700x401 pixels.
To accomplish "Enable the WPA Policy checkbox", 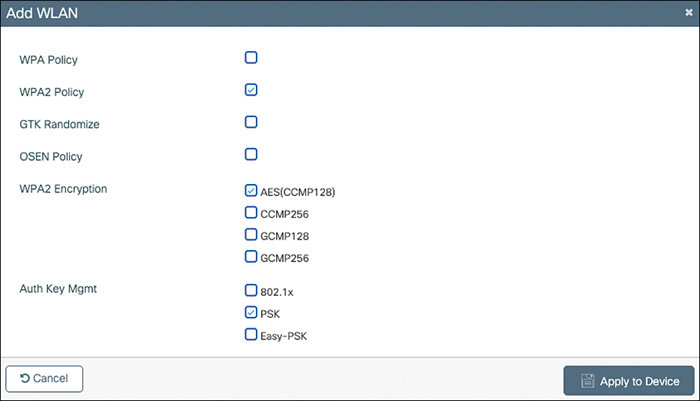I will (x=251, y=57).
